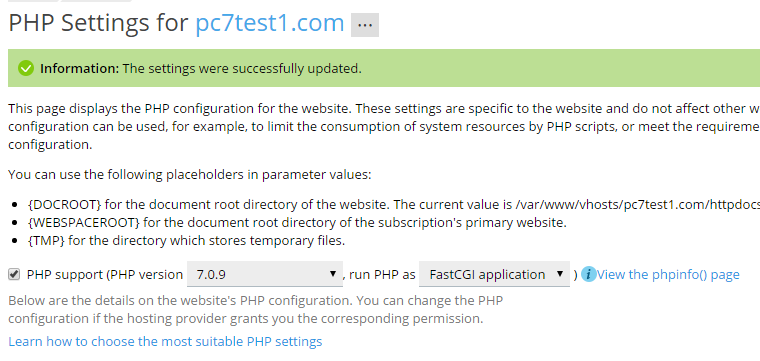Select the {DOCROOT} placeholder text
Screen dimensions: 760x361
click(64, 205)
